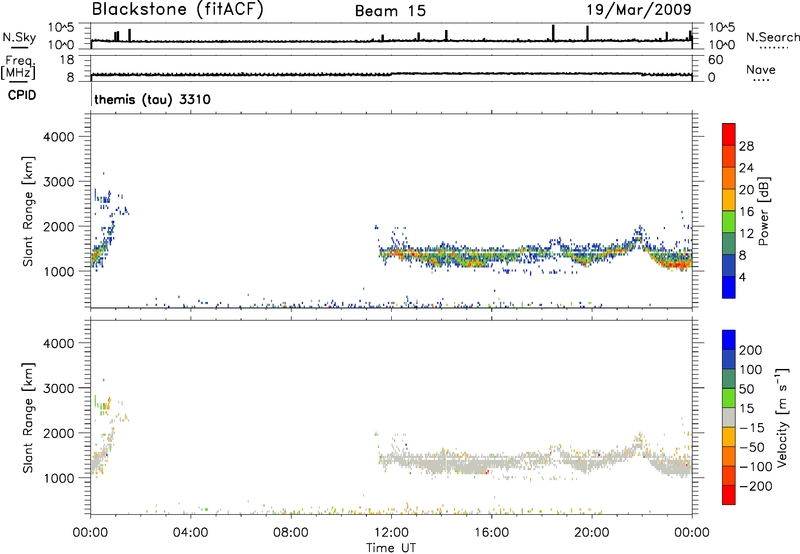The width and height of the screenshot is (800, 554).
Task: Click the '28' power color bar value
Action: pos(746,146)
